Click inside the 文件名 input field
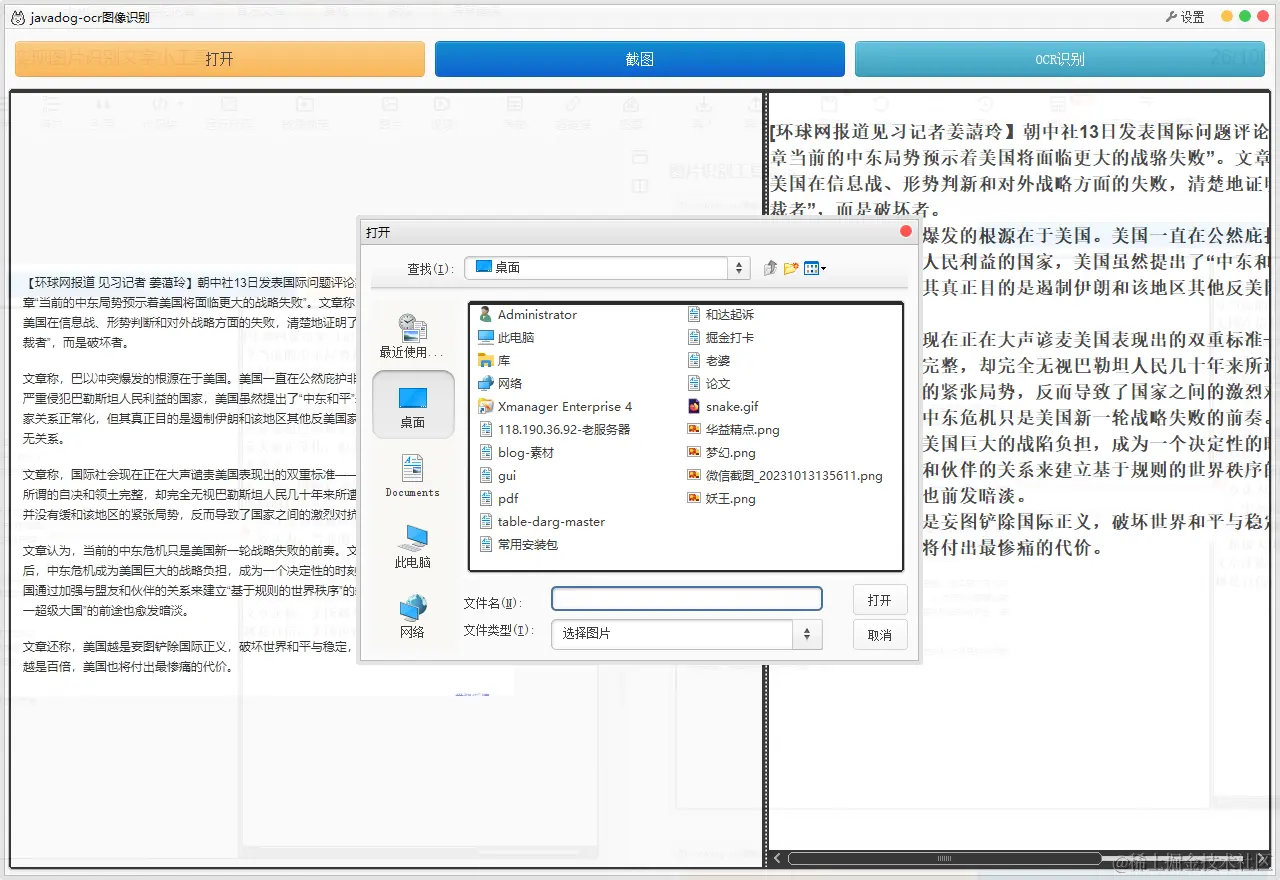 pyautogui.click(x=686, y=598)
